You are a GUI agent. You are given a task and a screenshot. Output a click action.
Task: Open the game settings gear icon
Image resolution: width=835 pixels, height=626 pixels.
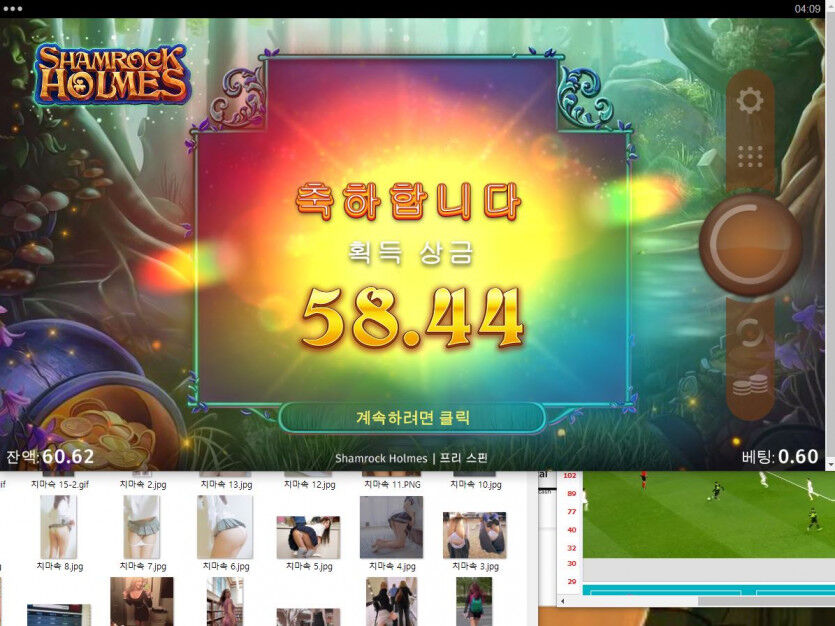(750, 100)
